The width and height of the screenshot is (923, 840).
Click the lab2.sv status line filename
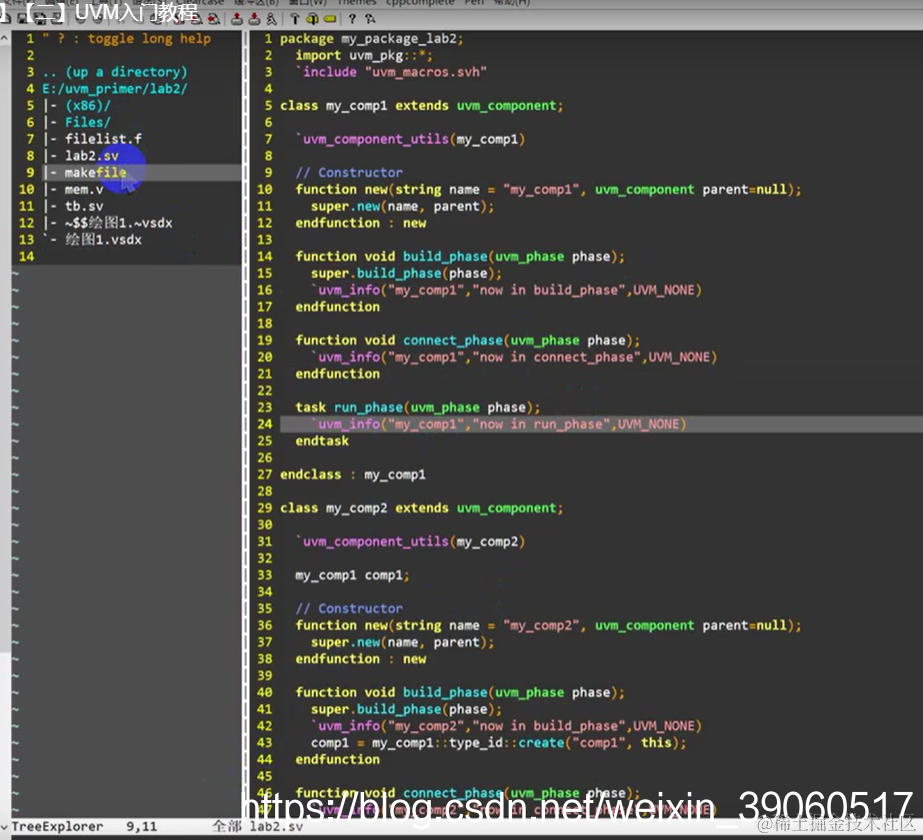pos(276,826)
